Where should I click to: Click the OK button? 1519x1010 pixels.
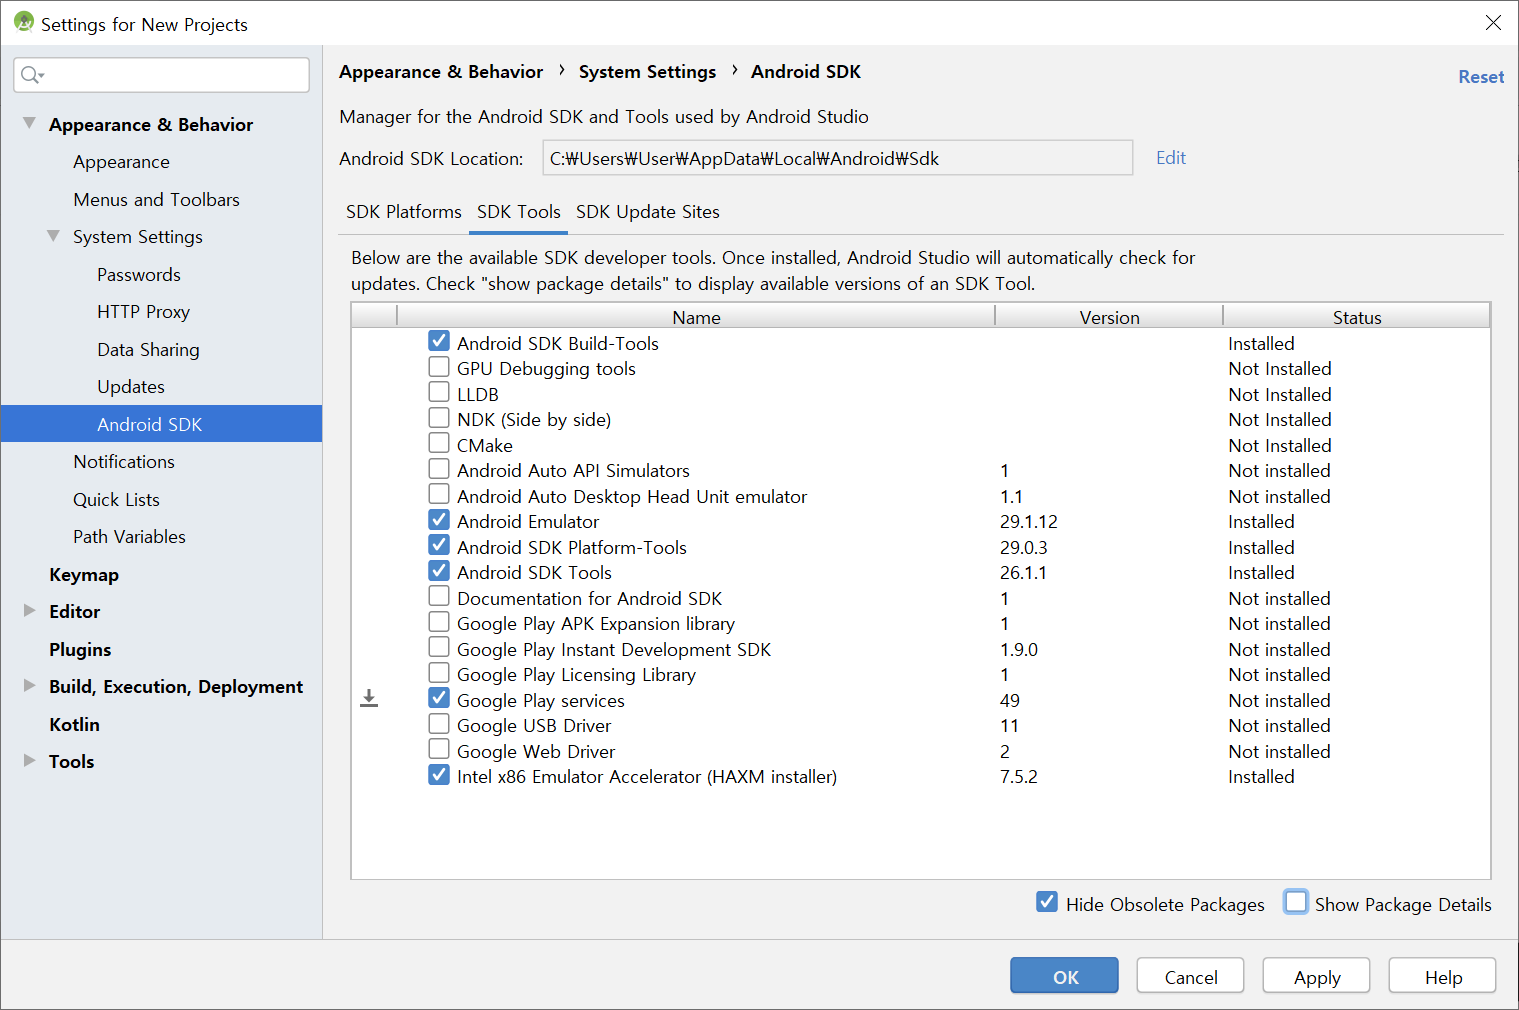coord(1064,976)
